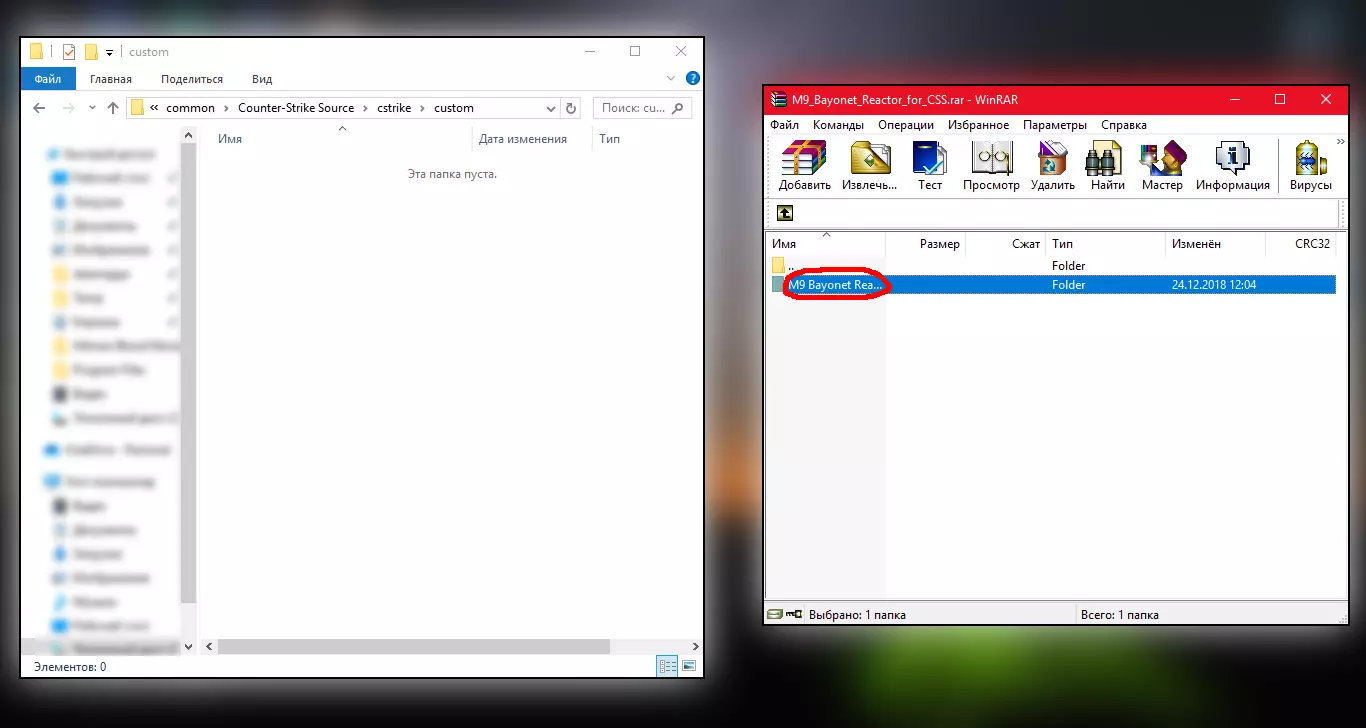Open the Избранное menu

click(978, 125)
